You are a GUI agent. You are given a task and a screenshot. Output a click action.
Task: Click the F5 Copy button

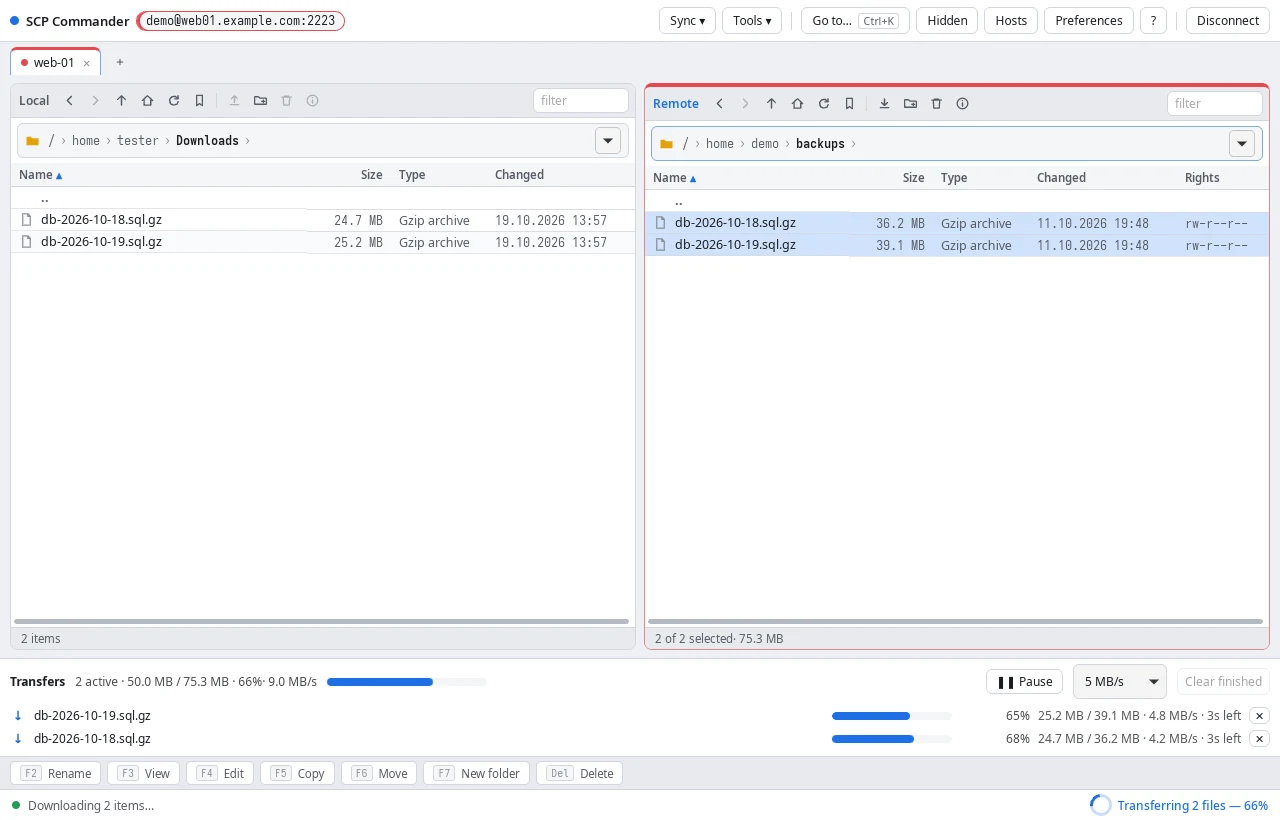point(298,773)
